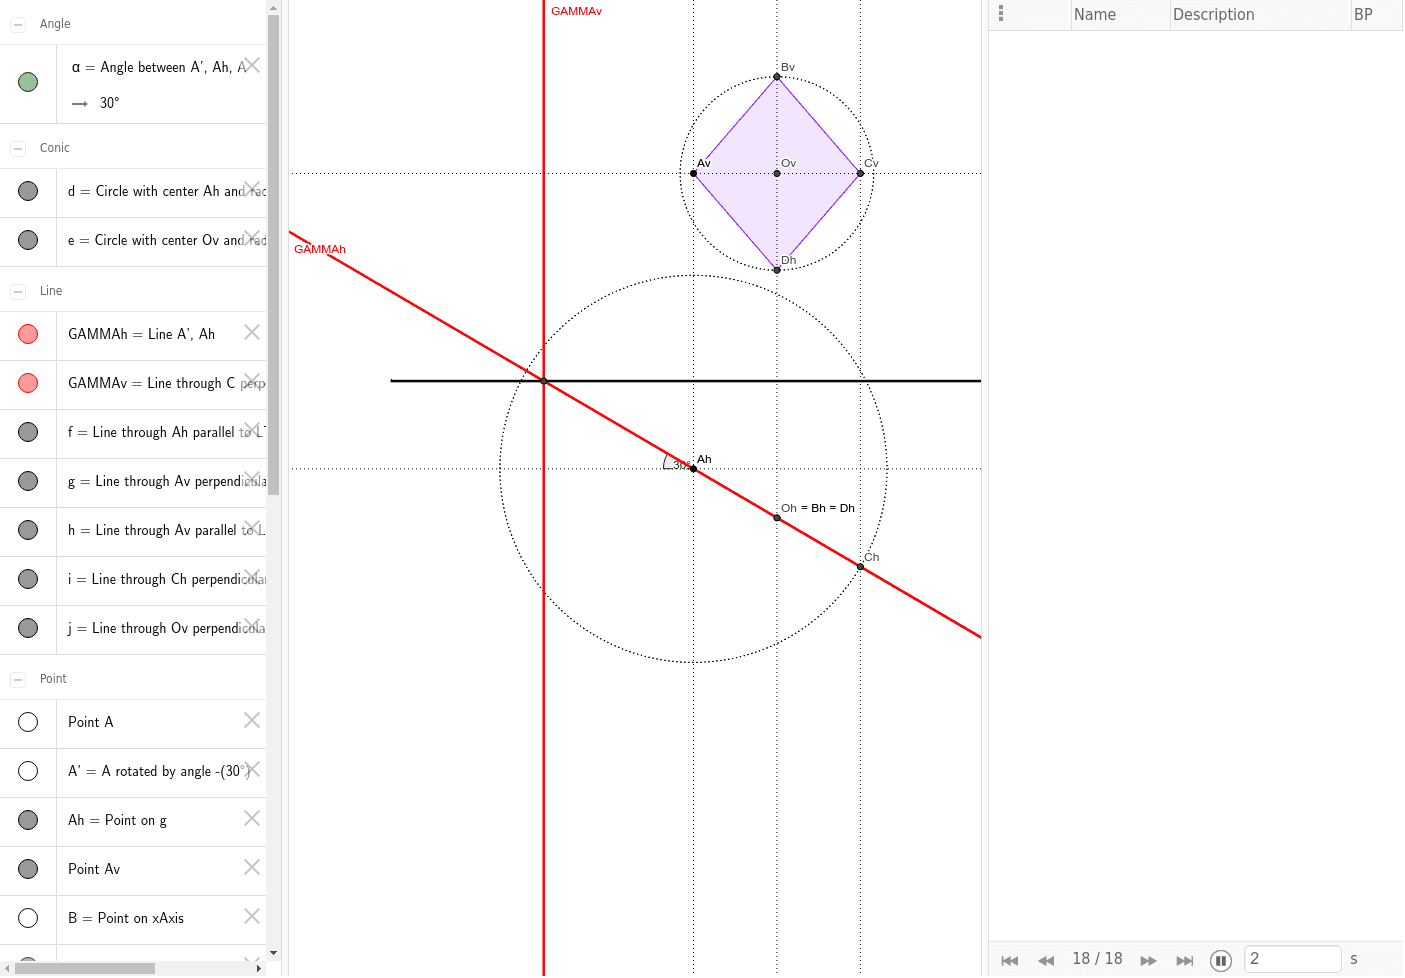Delete the GAMMAv line entry
Viewport: 1405px width, 978px height.
pos(252,381)
